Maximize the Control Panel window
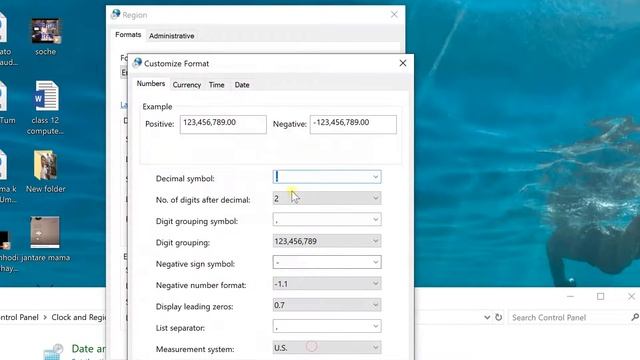The image size is (640, 360). [x=600, y=297]
